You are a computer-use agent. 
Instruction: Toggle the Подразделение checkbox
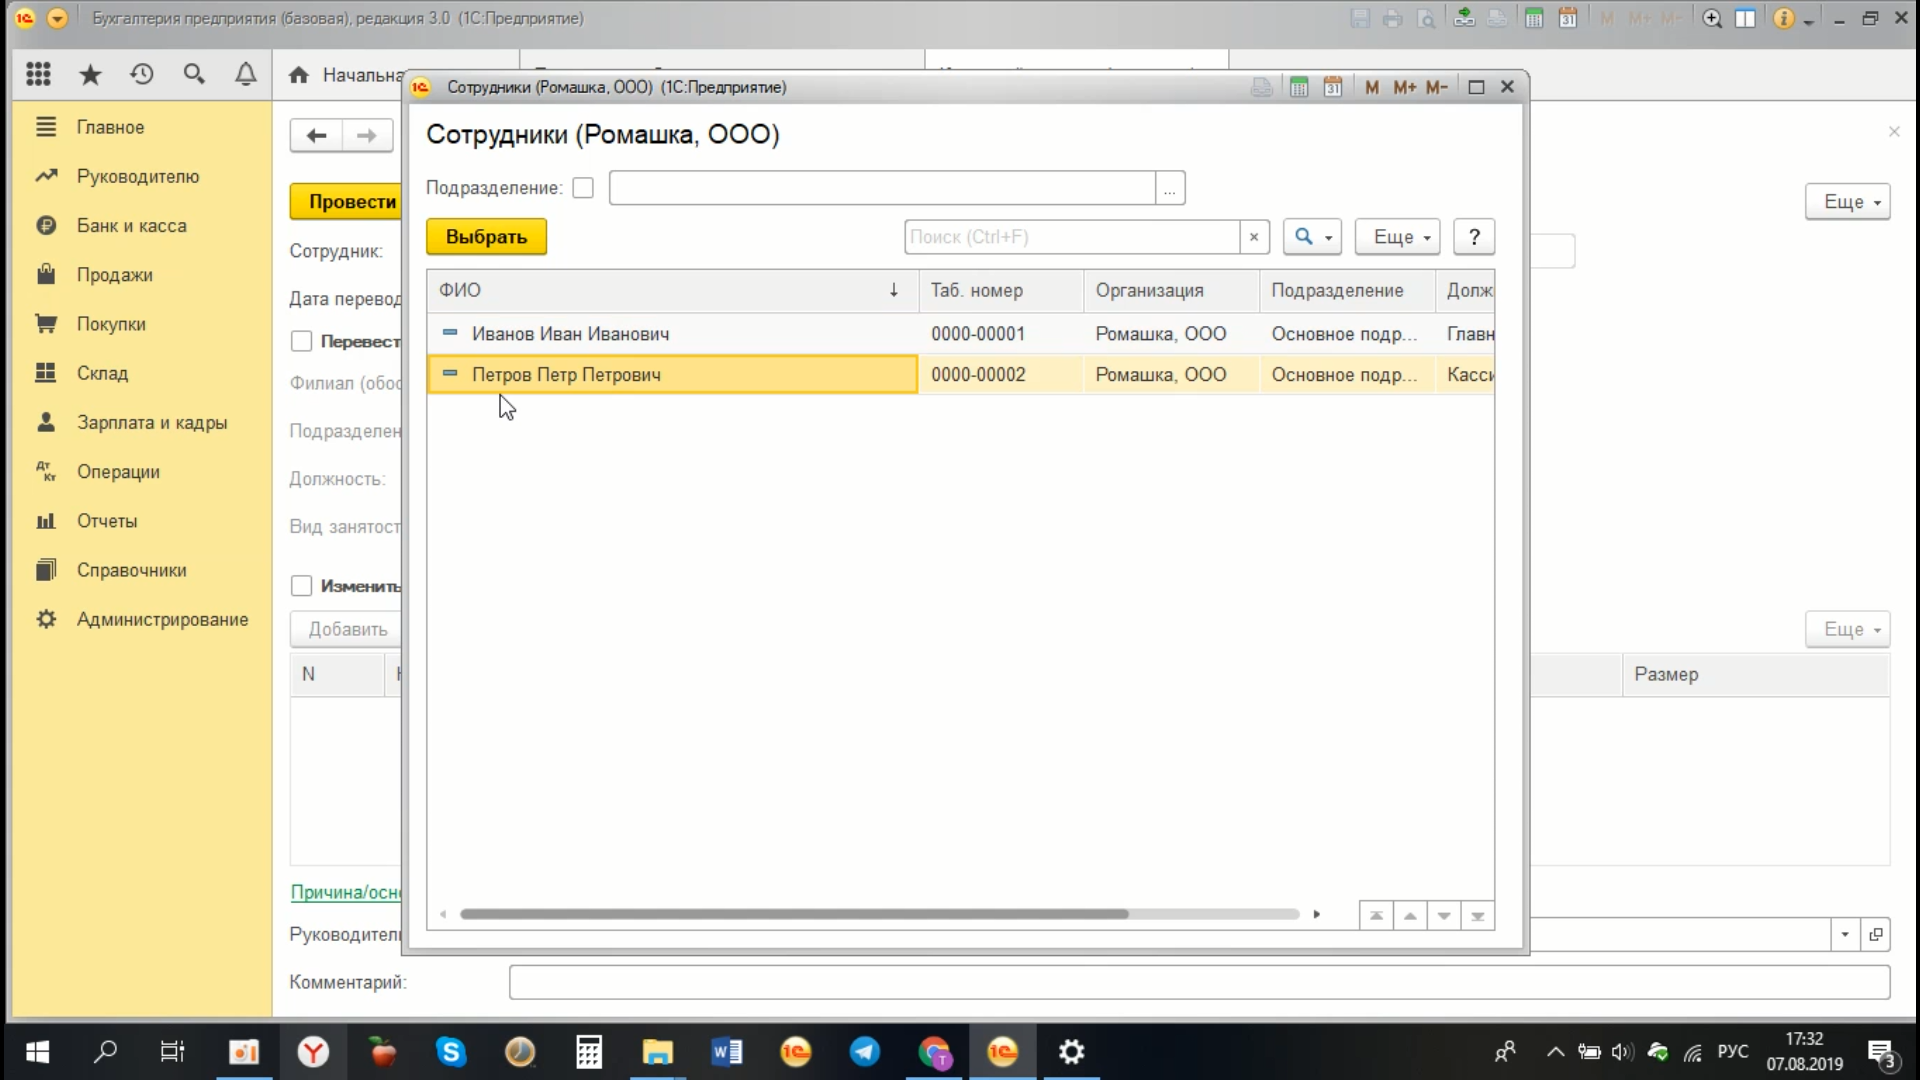tap(583, 188)
